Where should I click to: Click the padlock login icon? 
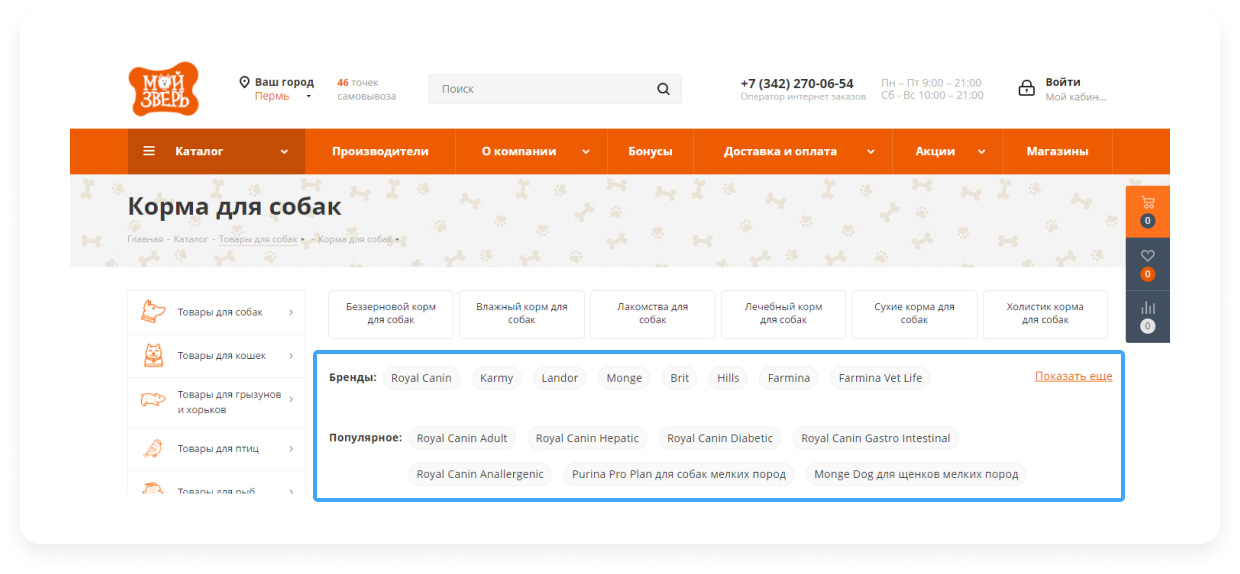(1026, 88)
